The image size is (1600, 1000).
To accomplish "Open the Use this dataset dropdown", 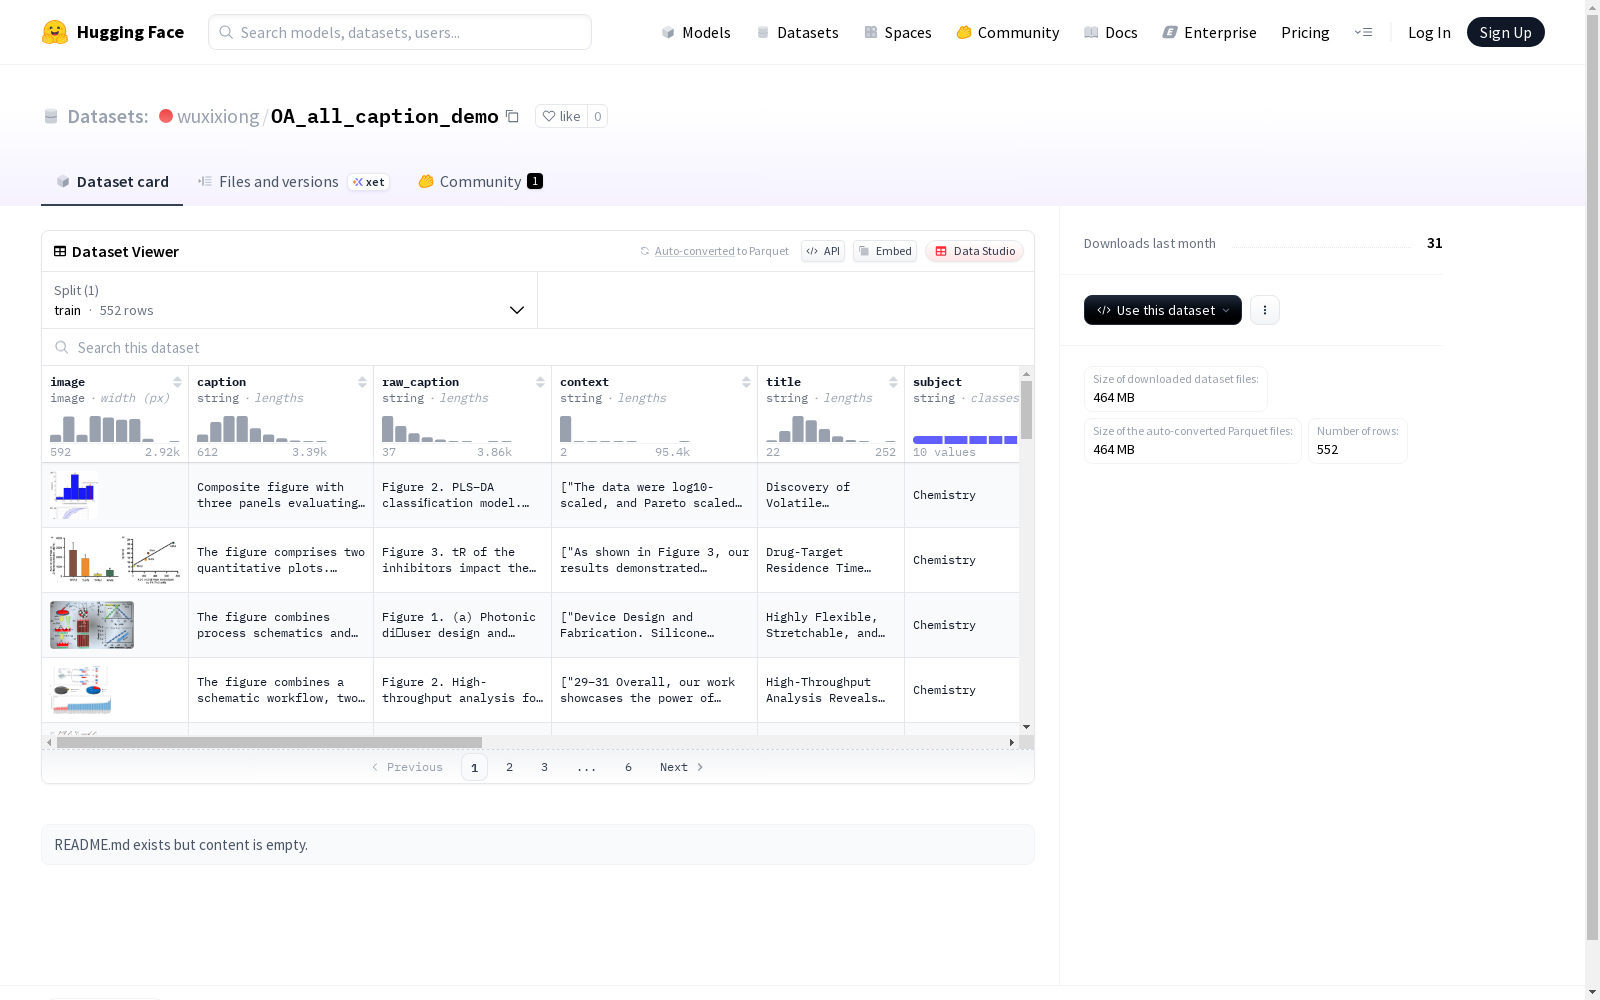I will pos(1163,310).
